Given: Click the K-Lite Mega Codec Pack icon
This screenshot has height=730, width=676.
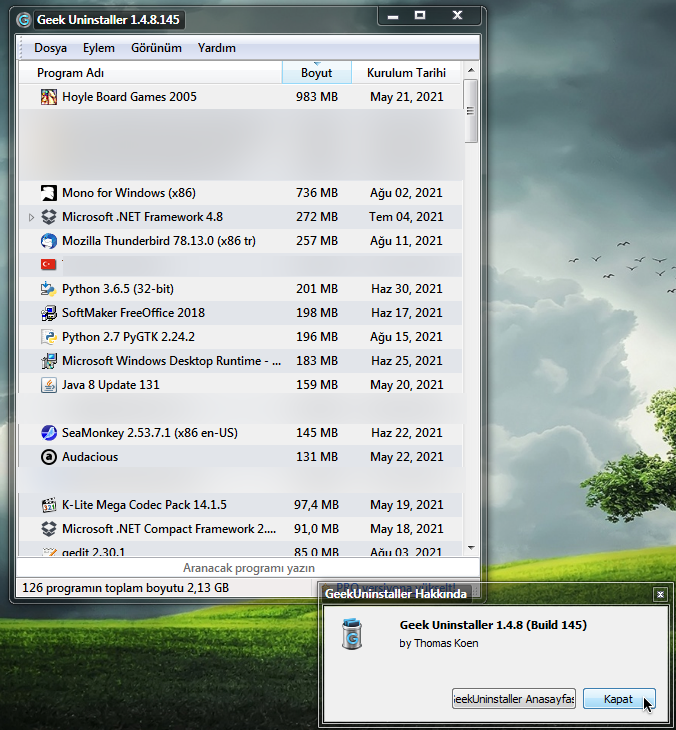Looking at the screenshot, I should 48,505.
